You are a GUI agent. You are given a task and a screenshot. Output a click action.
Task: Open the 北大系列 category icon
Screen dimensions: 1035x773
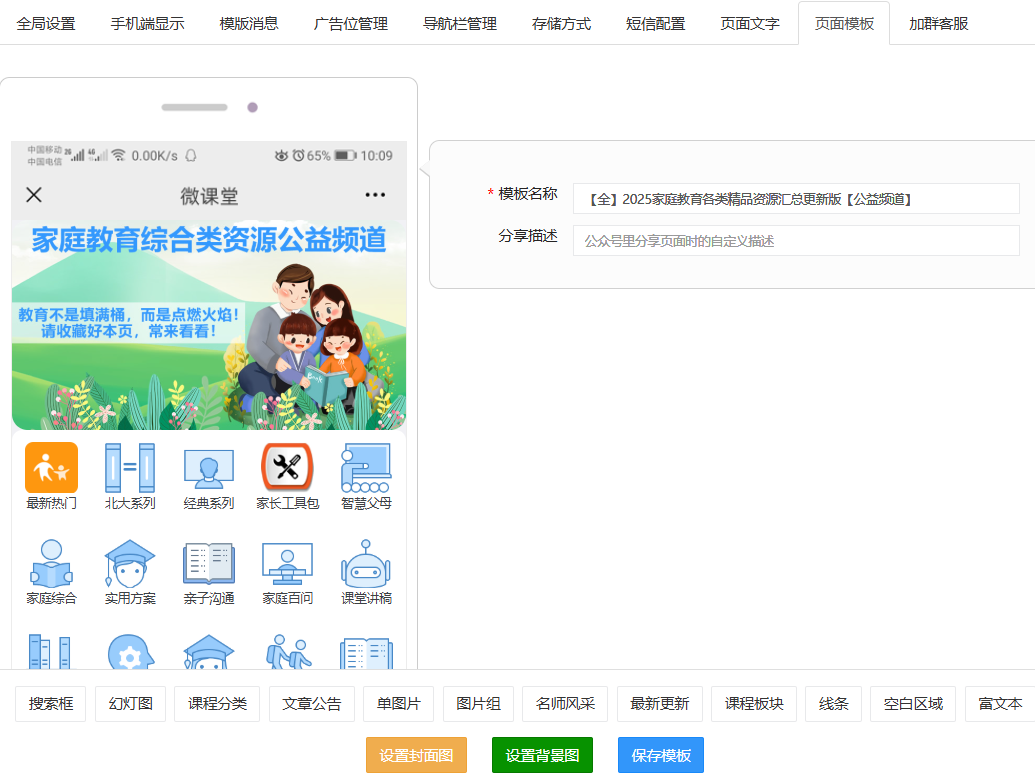(130, 468)
